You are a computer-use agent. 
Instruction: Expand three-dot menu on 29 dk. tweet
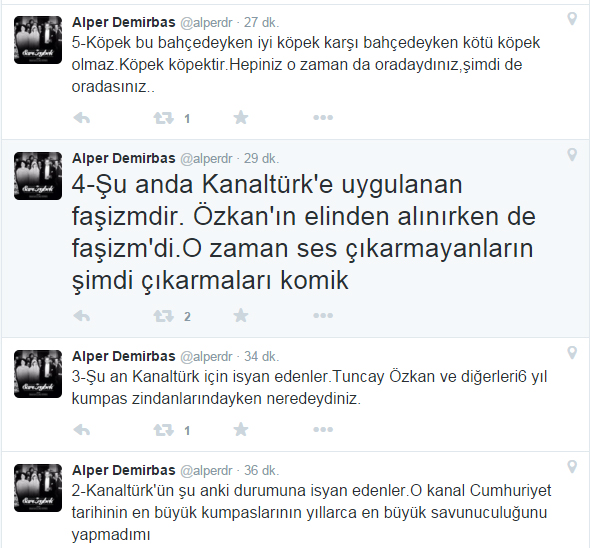point(323,315)
